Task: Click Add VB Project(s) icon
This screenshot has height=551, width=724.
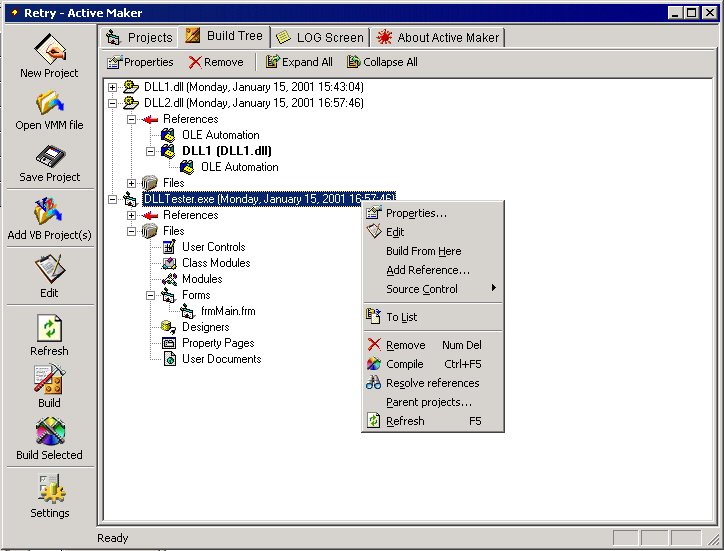Action: (49, 212)
